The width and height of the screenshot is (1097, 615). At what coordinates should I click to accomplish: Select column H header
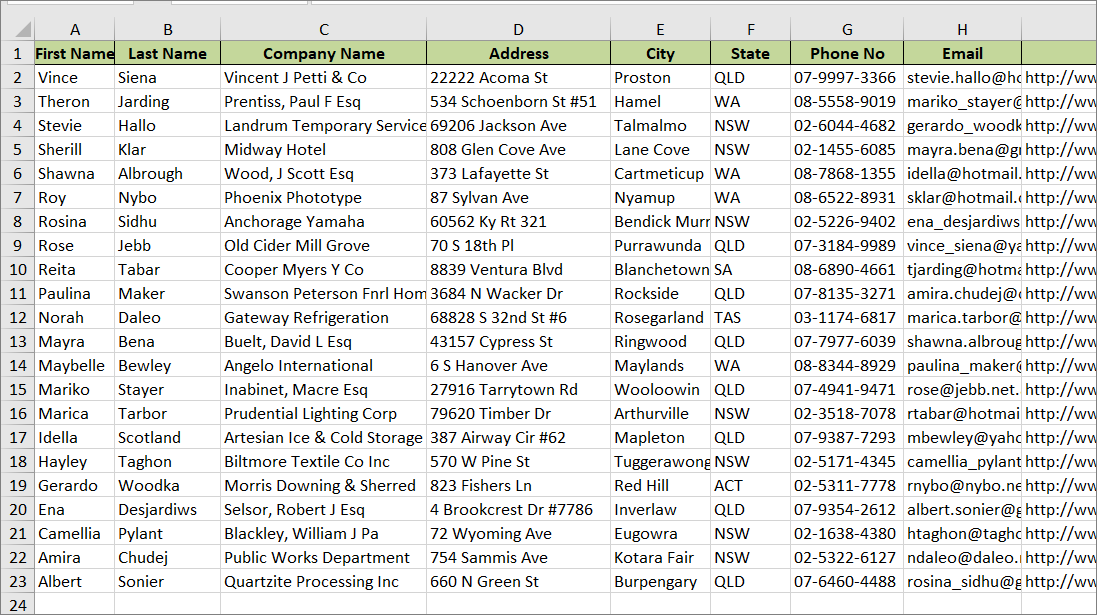[962, 29]
